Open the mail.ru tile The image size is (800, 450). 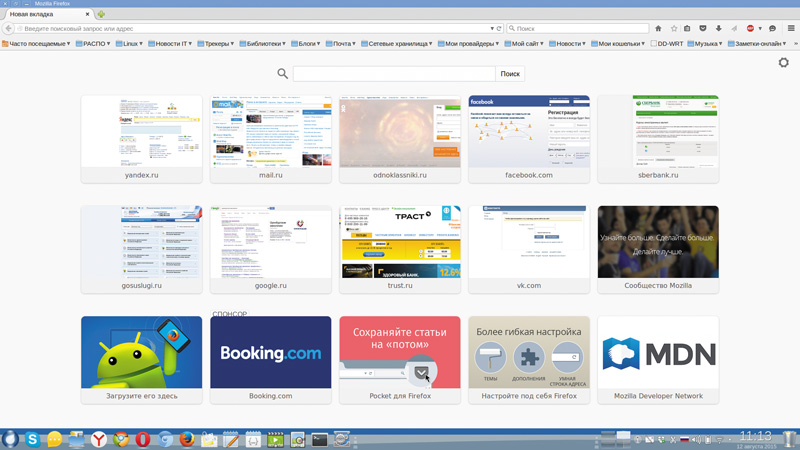click(270, 139)
